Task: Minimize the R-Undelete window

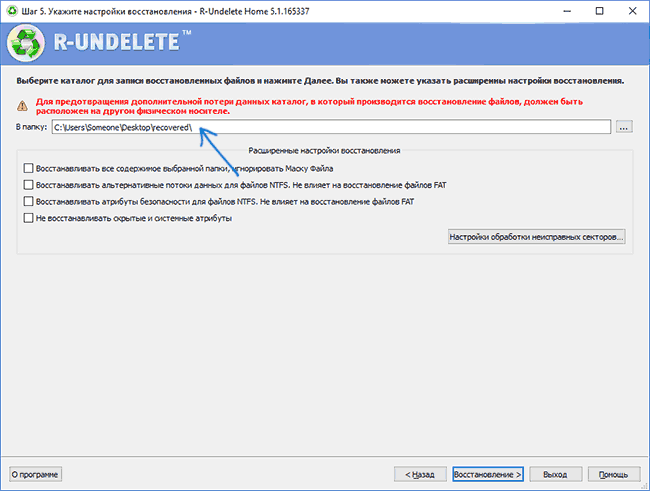Action: [x=567, y=11]
